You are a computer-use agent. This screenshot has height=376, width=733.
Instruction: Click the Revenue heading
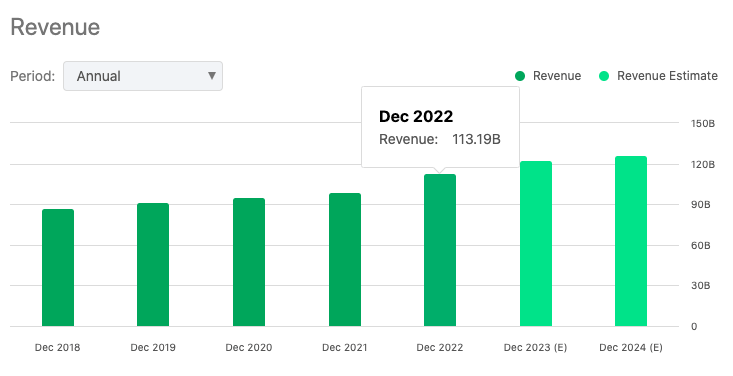[x=55, y=27]
